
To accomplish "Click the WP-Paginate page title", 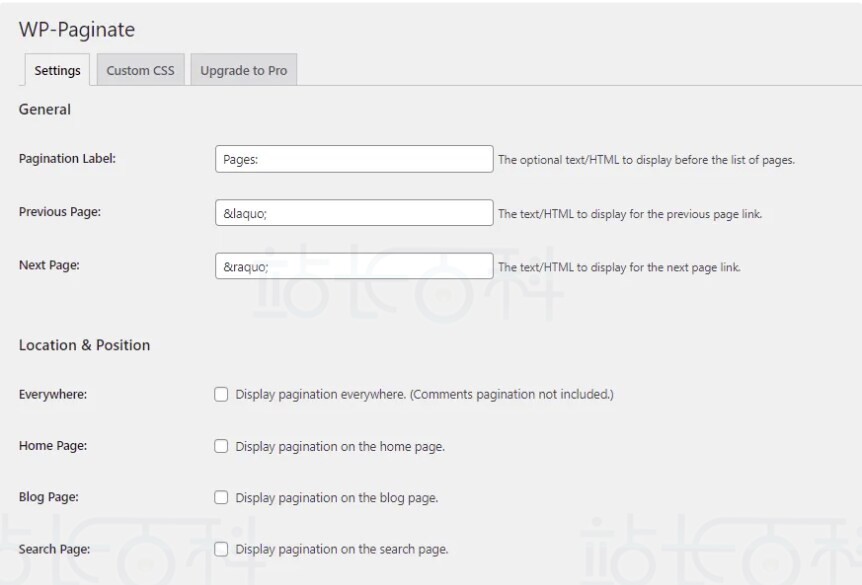I will coord(77,29).
